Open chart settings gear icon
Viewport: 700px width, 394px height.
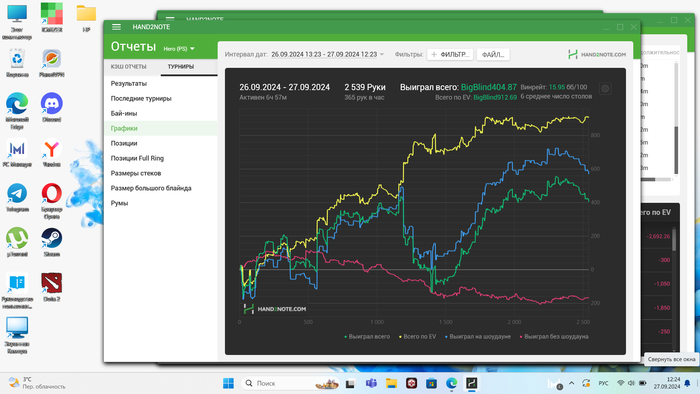click(605, 88)
